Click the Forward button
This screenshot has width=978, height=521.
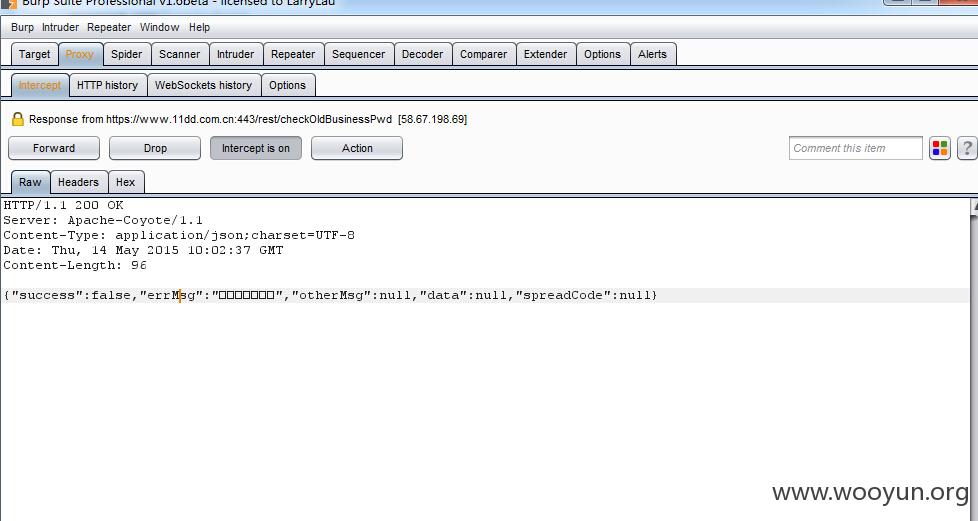(54, 149)
